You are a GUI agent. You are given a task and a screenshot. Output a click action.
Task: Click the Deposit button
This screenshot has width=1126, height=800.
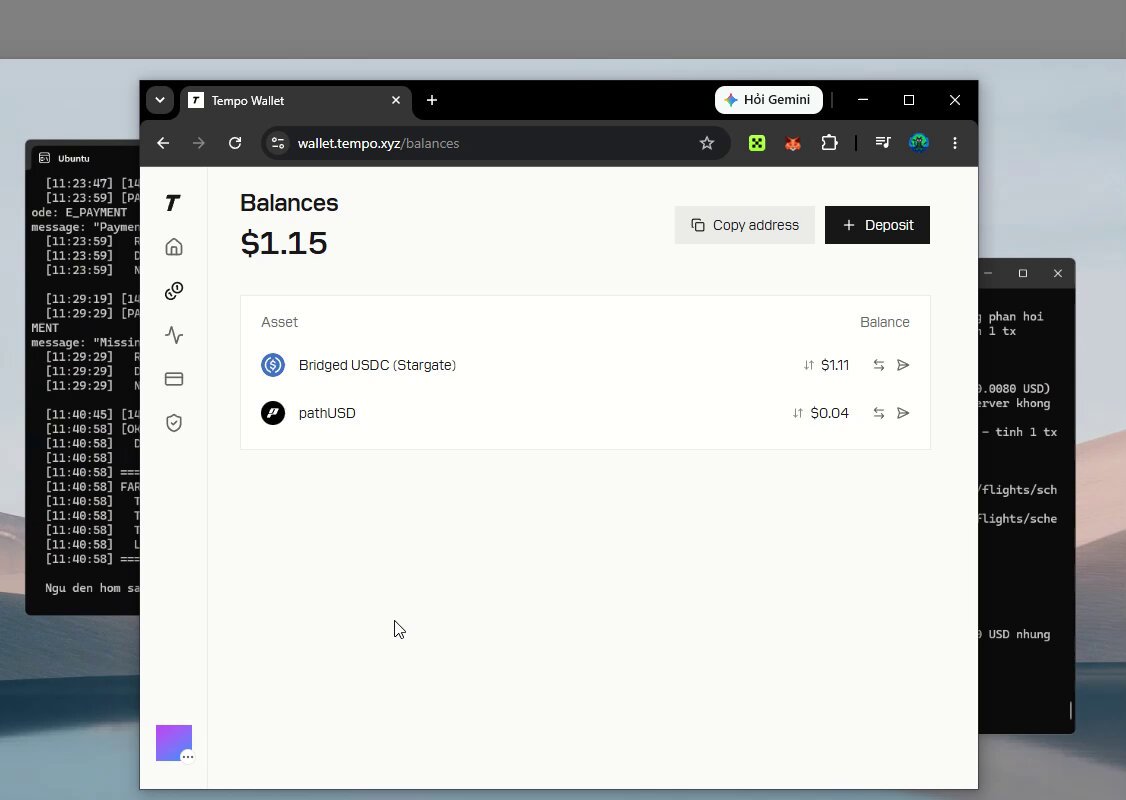(x=877, y=225)
